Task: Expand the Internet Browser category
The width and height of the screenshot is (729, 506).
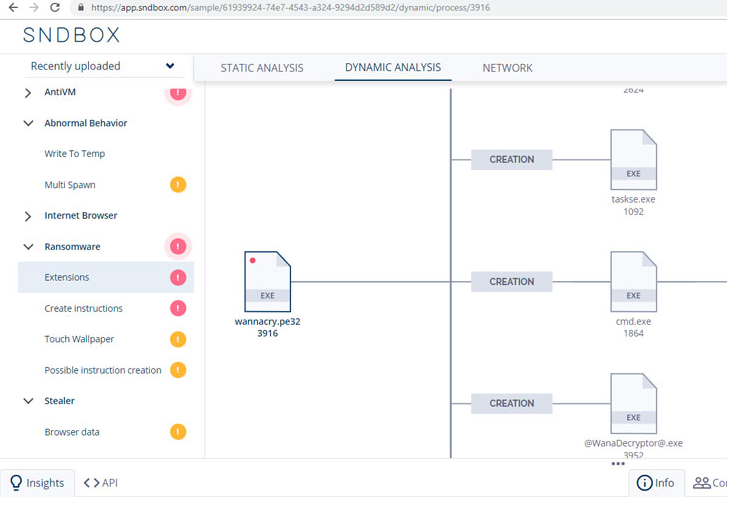Action: [x=28, y=216]
